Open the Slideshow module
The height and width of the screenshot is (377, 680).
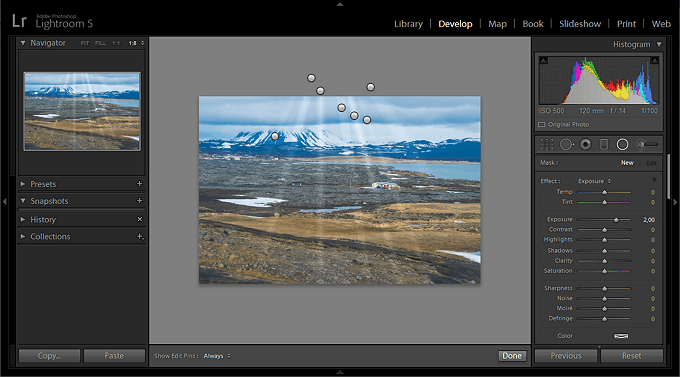click(580, 24)
